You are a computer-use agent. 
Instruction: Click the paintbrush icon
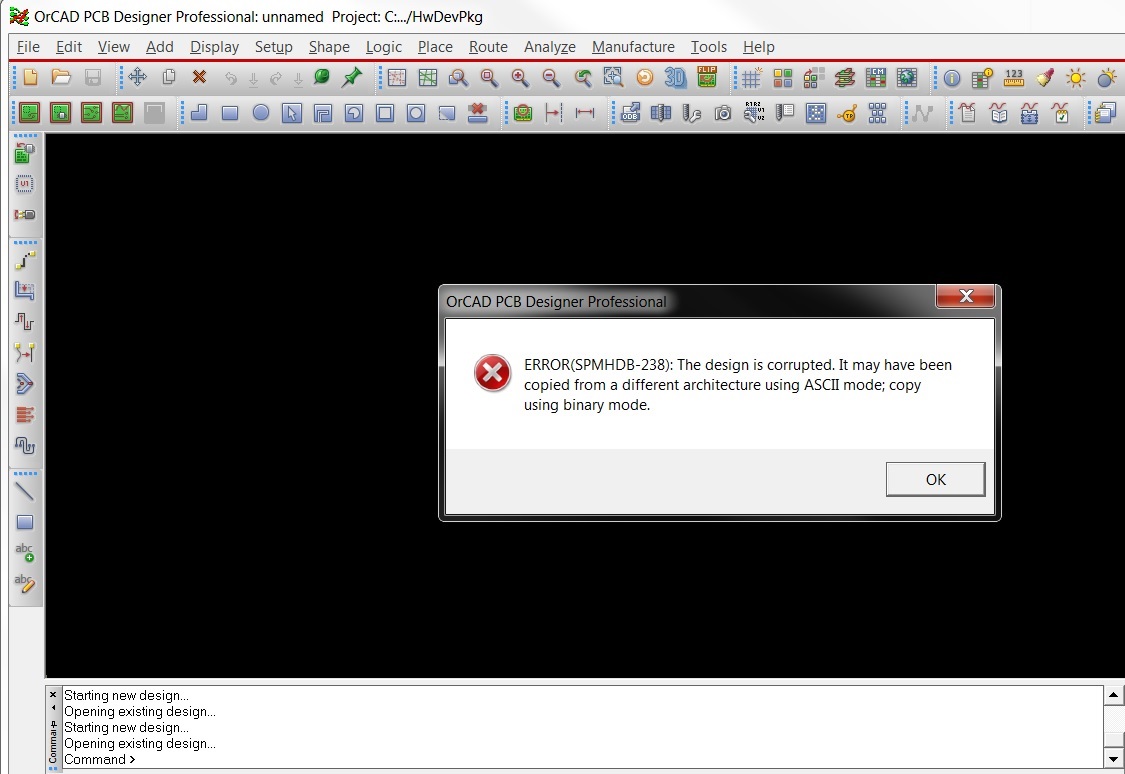(x=1045, y=77)
